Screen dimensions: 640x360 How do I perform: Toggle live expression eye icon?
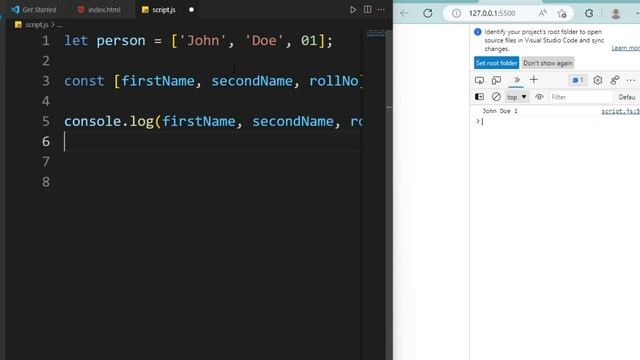click(539, 97)
